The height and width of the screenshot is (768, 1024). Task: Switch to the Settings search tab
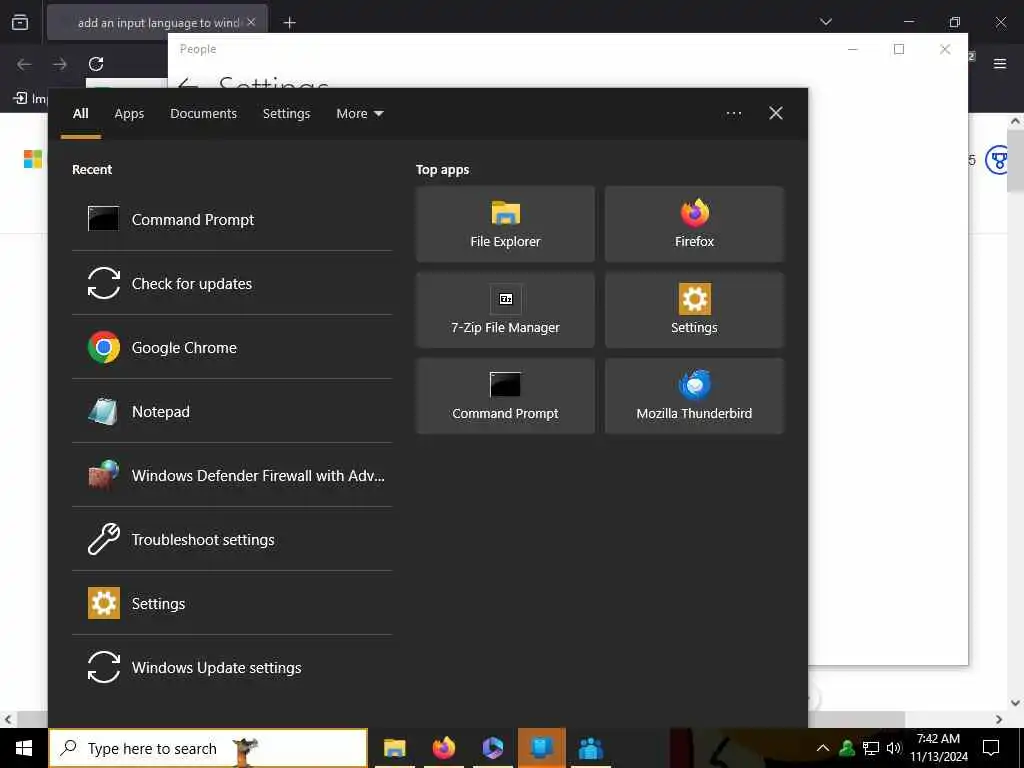pos(286,114)
